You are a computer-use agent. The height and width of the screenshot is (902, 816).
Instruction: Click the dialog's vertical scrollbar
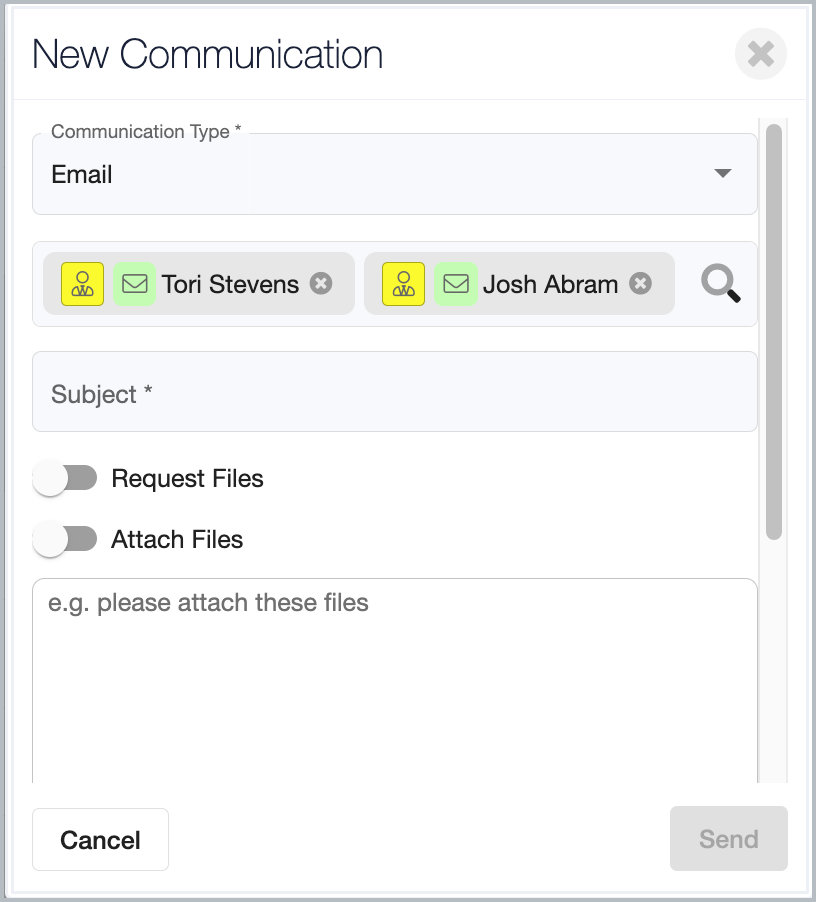click(x=774, y=332)
